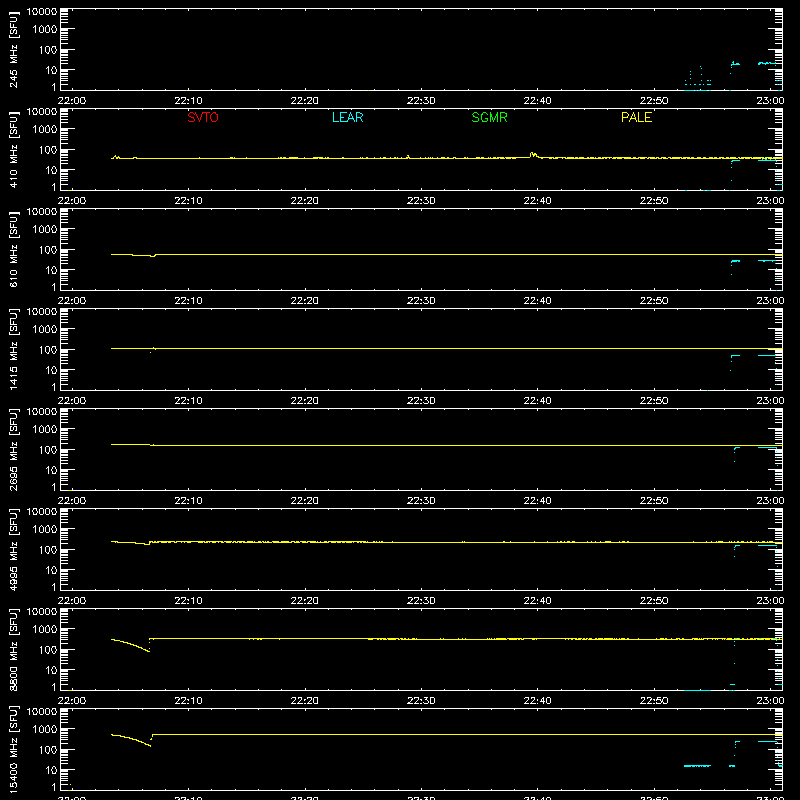Viewport: 800px width, 800px height.
Task: Click the 22:10 label under the 2695 MHz plot
Action: [188, 501]
